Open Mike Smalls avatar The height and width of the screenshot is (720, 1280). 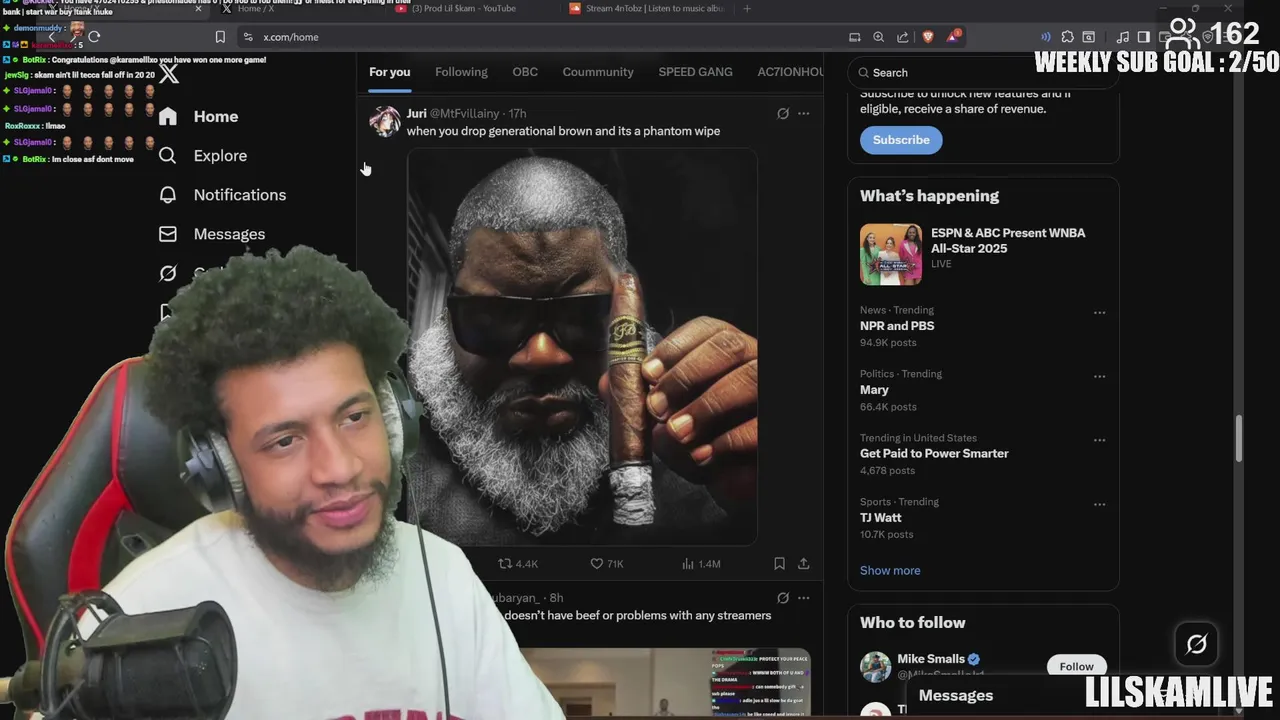876,667
